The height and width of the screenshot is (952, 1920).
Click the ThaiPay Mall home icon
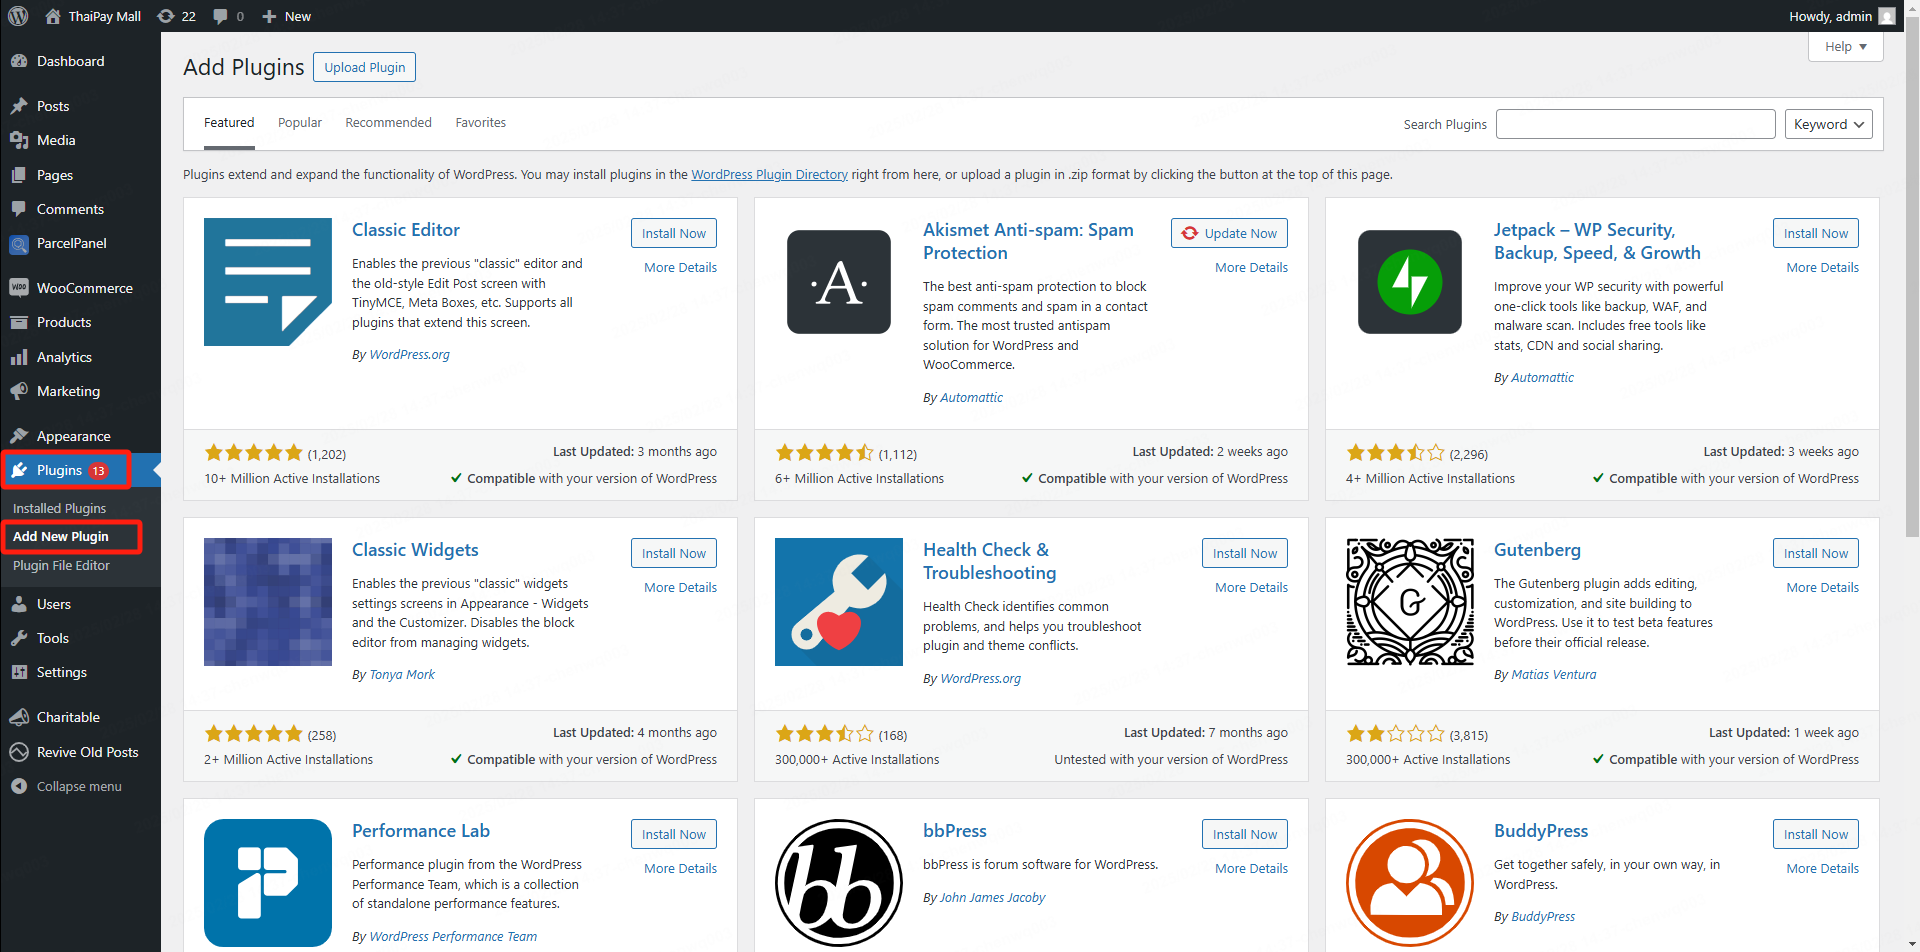(53, 16)
